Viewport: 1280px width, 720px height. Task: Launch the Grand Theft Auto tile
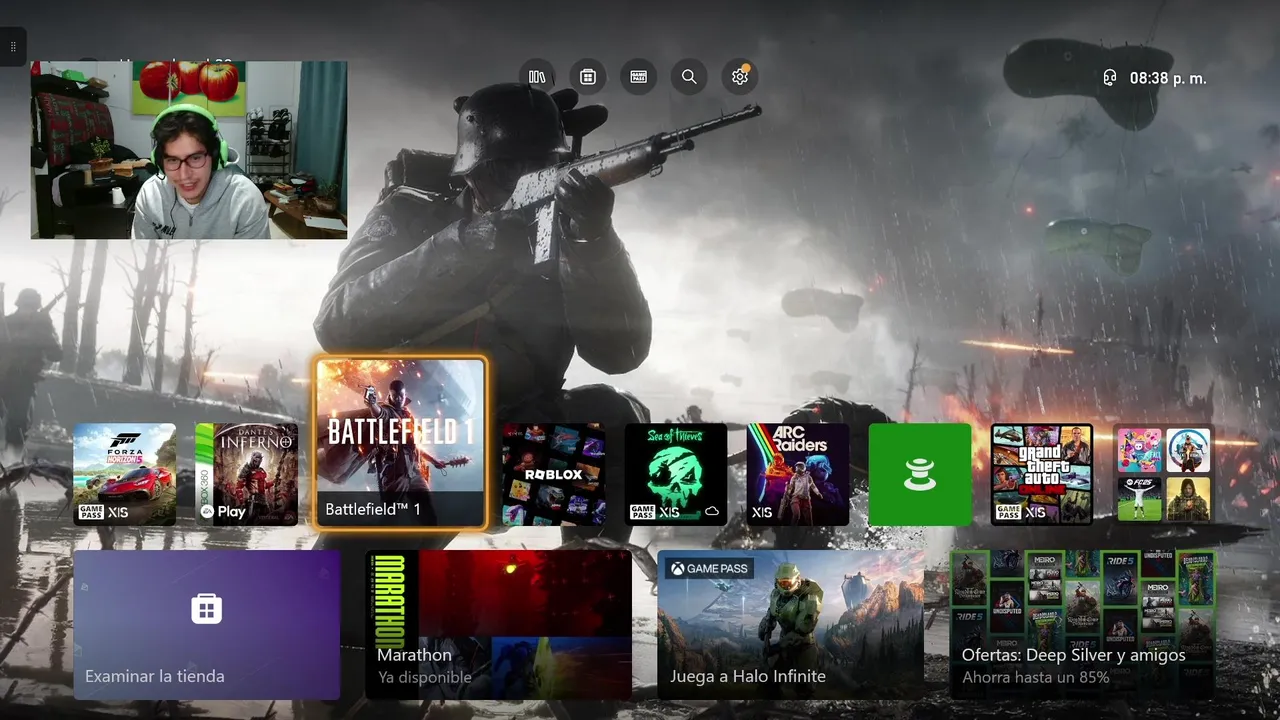[1042, 474]
